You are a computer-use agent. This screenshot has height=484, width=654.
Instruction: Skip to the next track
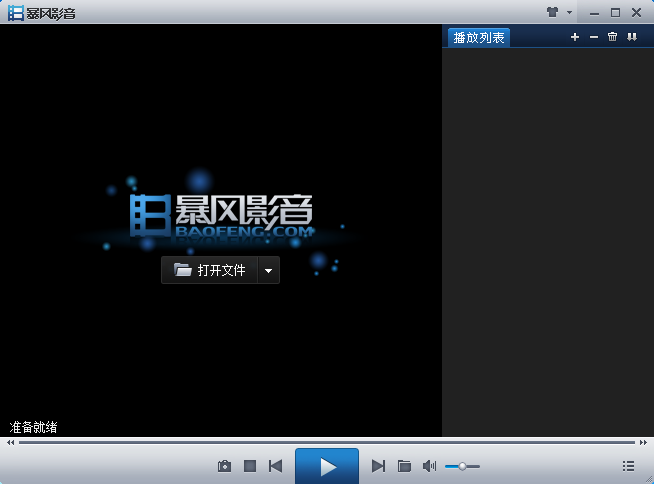tap(378, 466)
